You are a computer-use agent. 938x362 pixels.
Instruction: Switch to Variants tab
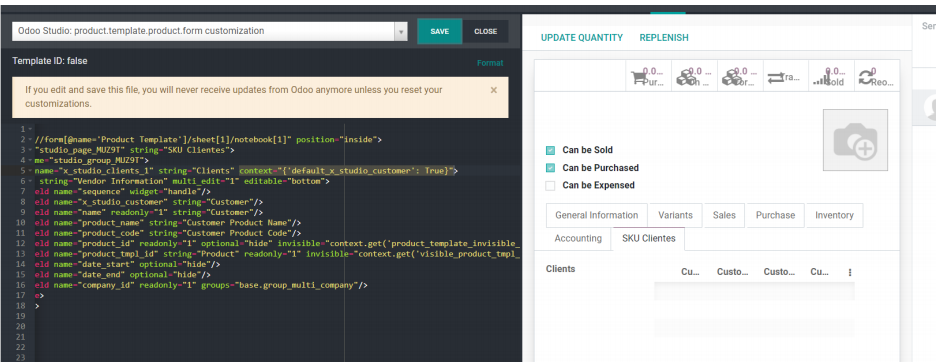[x=675, y=215]
